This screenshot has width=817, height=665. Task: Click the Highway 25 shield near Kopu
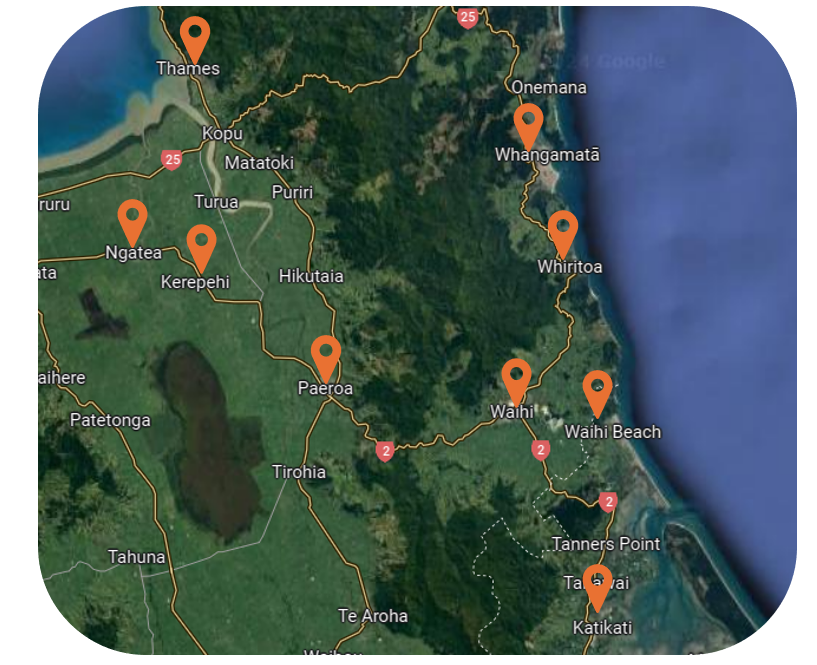click(171, 159)
